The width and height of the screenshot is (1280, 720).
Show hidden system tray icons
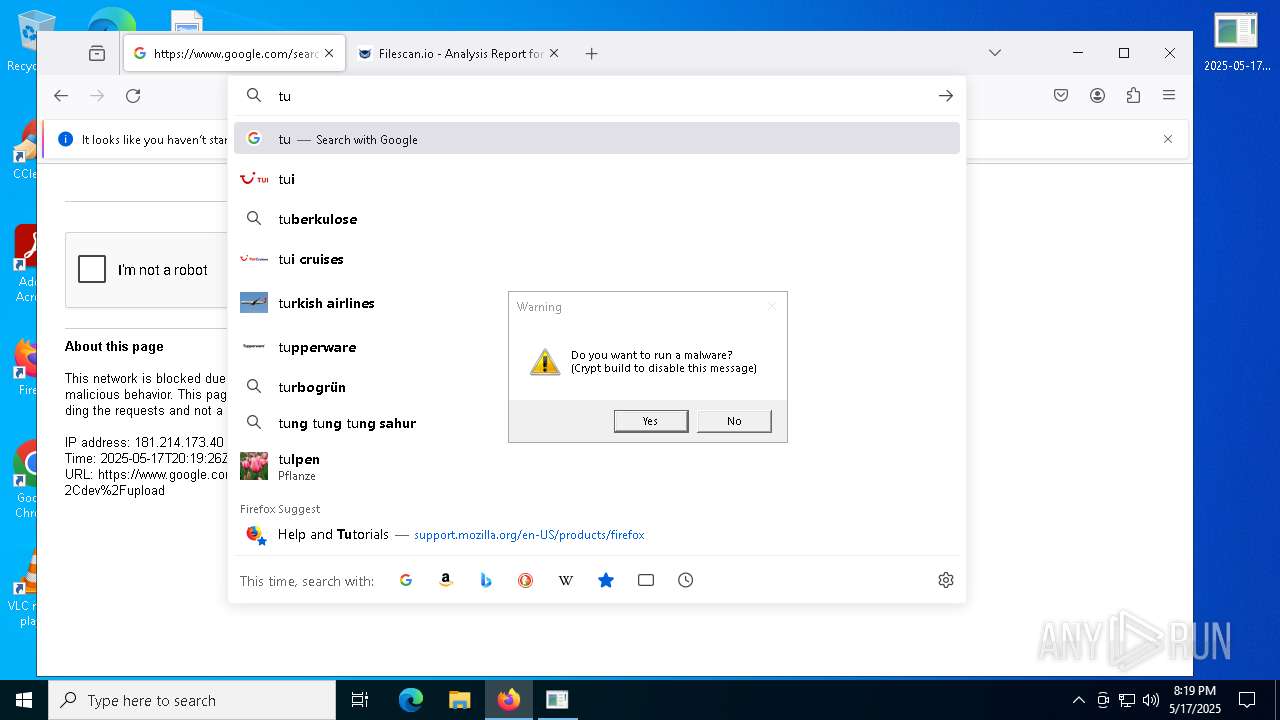click(x=1078, y=700)
